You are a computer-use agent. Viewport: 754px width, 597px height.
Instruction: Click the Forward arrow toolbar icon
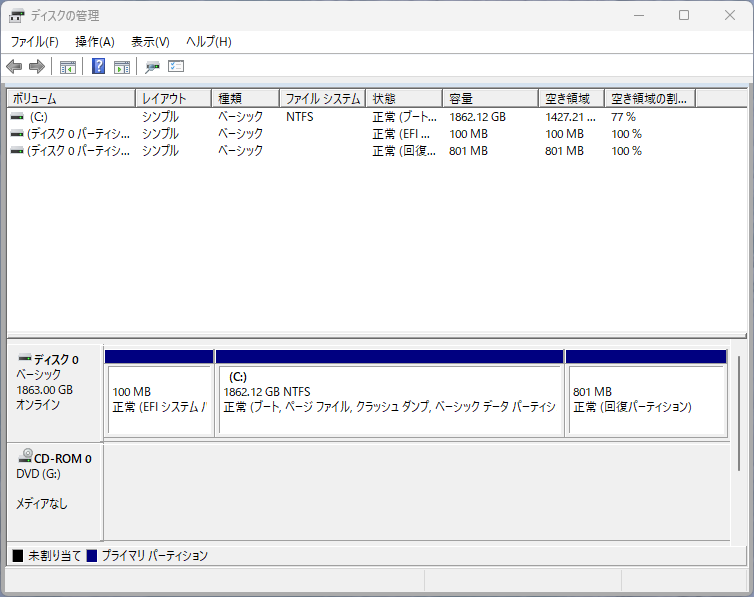(x=37, y=67)
